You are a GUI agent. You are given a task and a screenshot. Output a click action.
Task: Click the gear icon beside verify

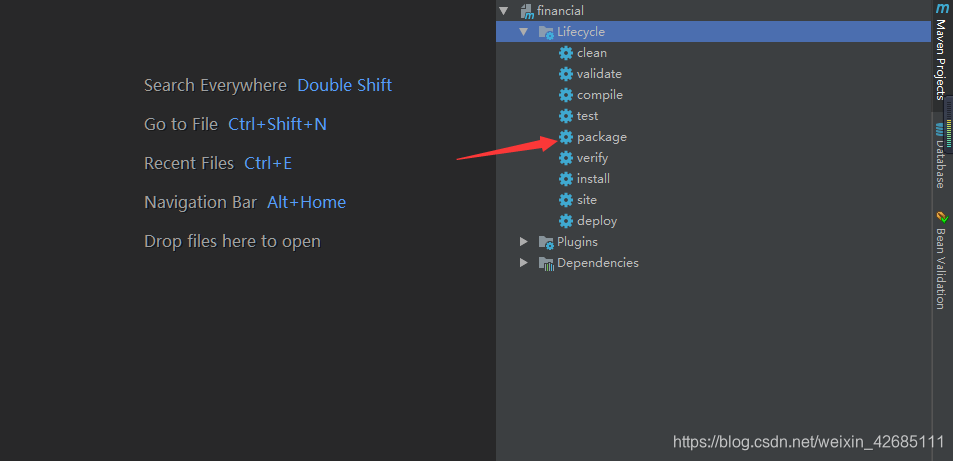566,158
